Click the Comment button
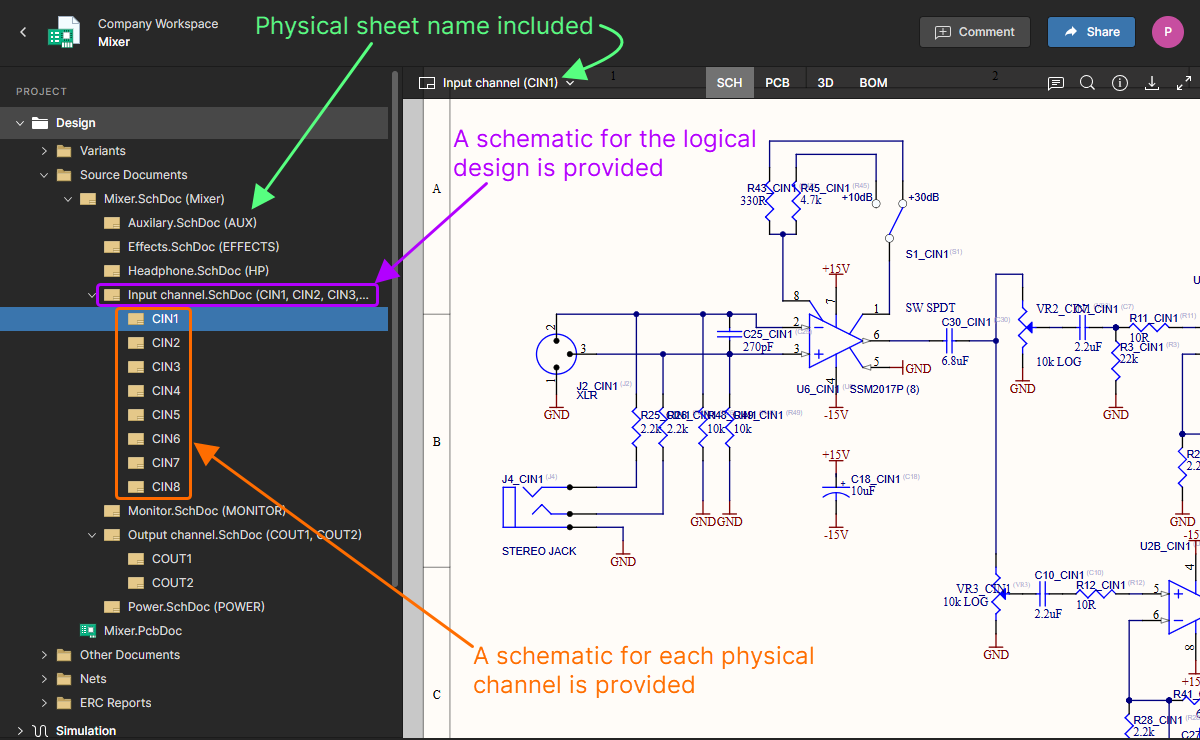The width and height of the screenshot is (1200, 740). point(974,31)
